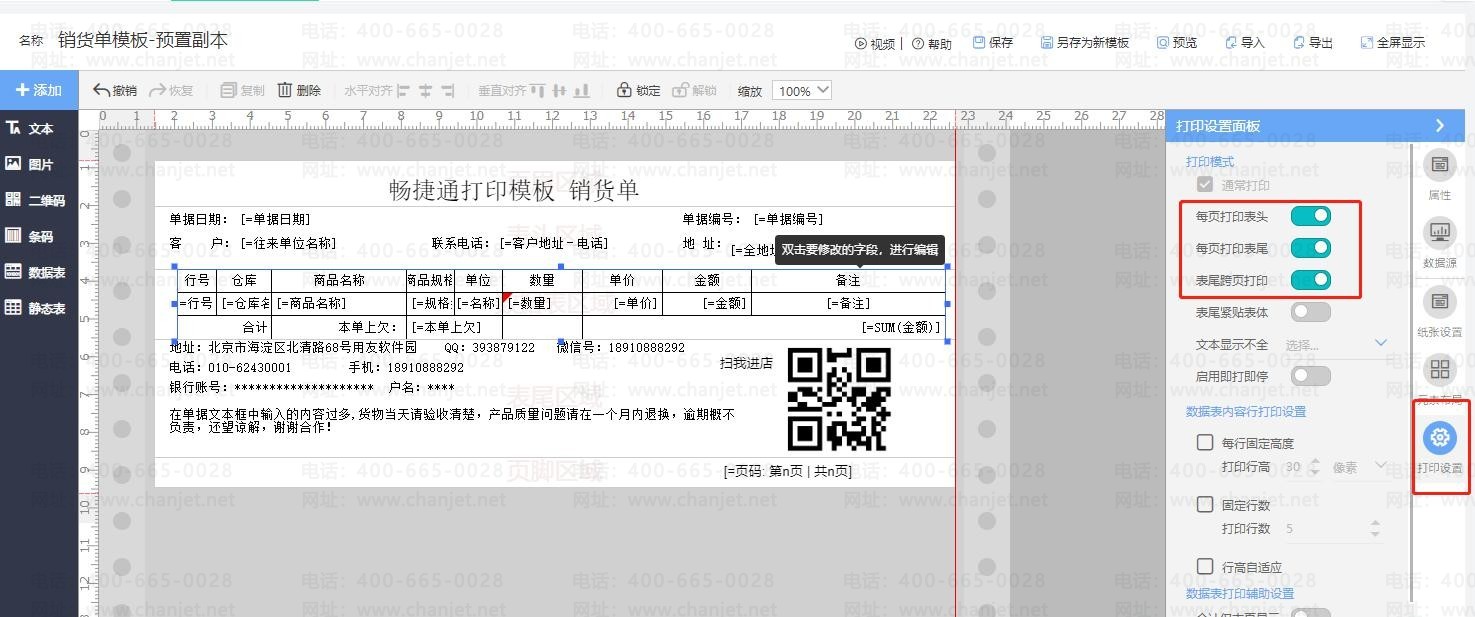
Task: Open the 帮助 help link
Action: pos(932,43)
